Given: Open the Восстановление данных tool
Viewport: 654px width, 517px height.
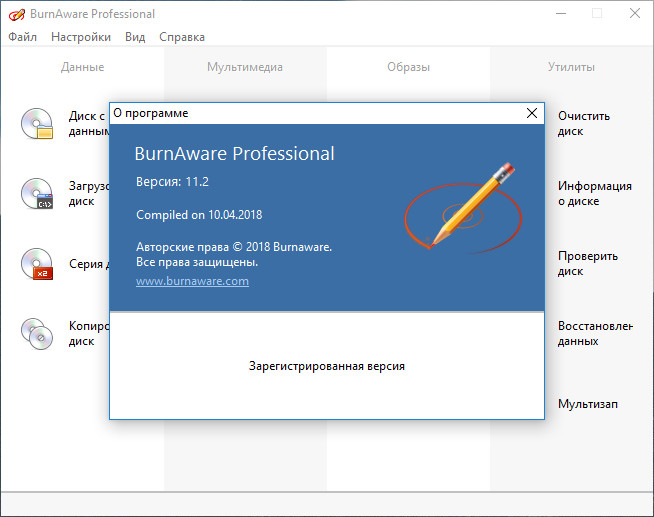Looking at the screenshot, I should (594, 333).
